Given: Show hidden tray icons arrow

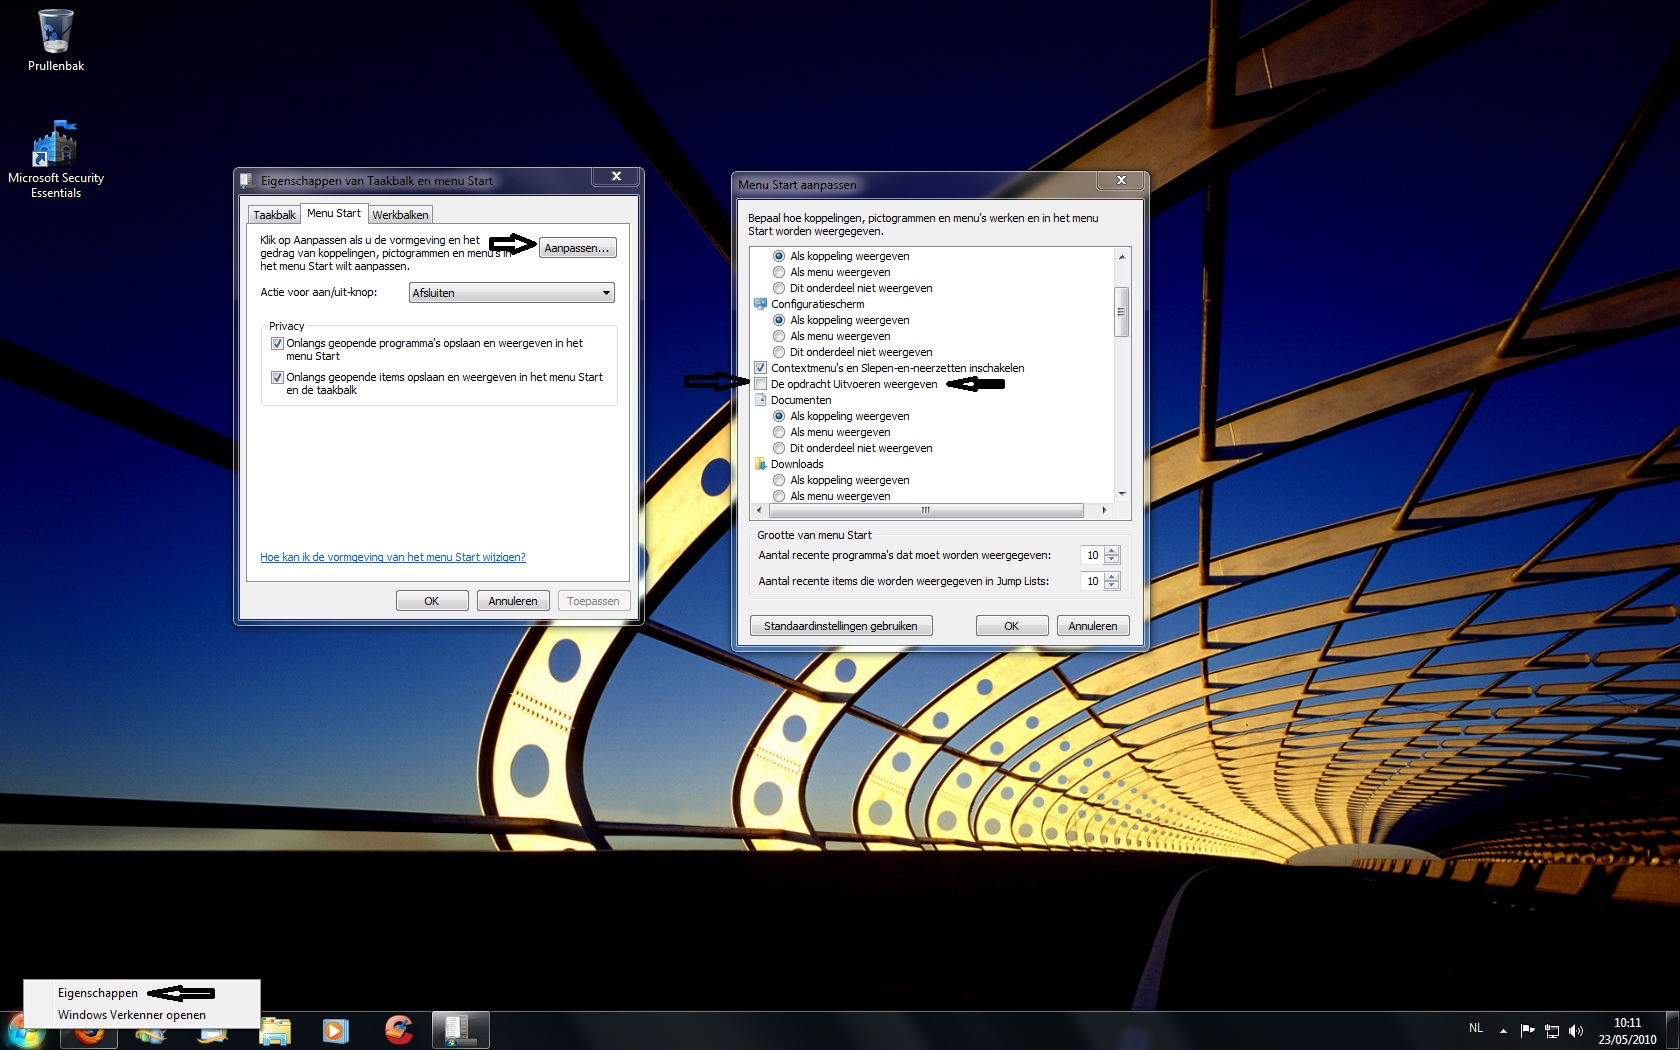Looking at the screenshot, I should 1503,1030.
